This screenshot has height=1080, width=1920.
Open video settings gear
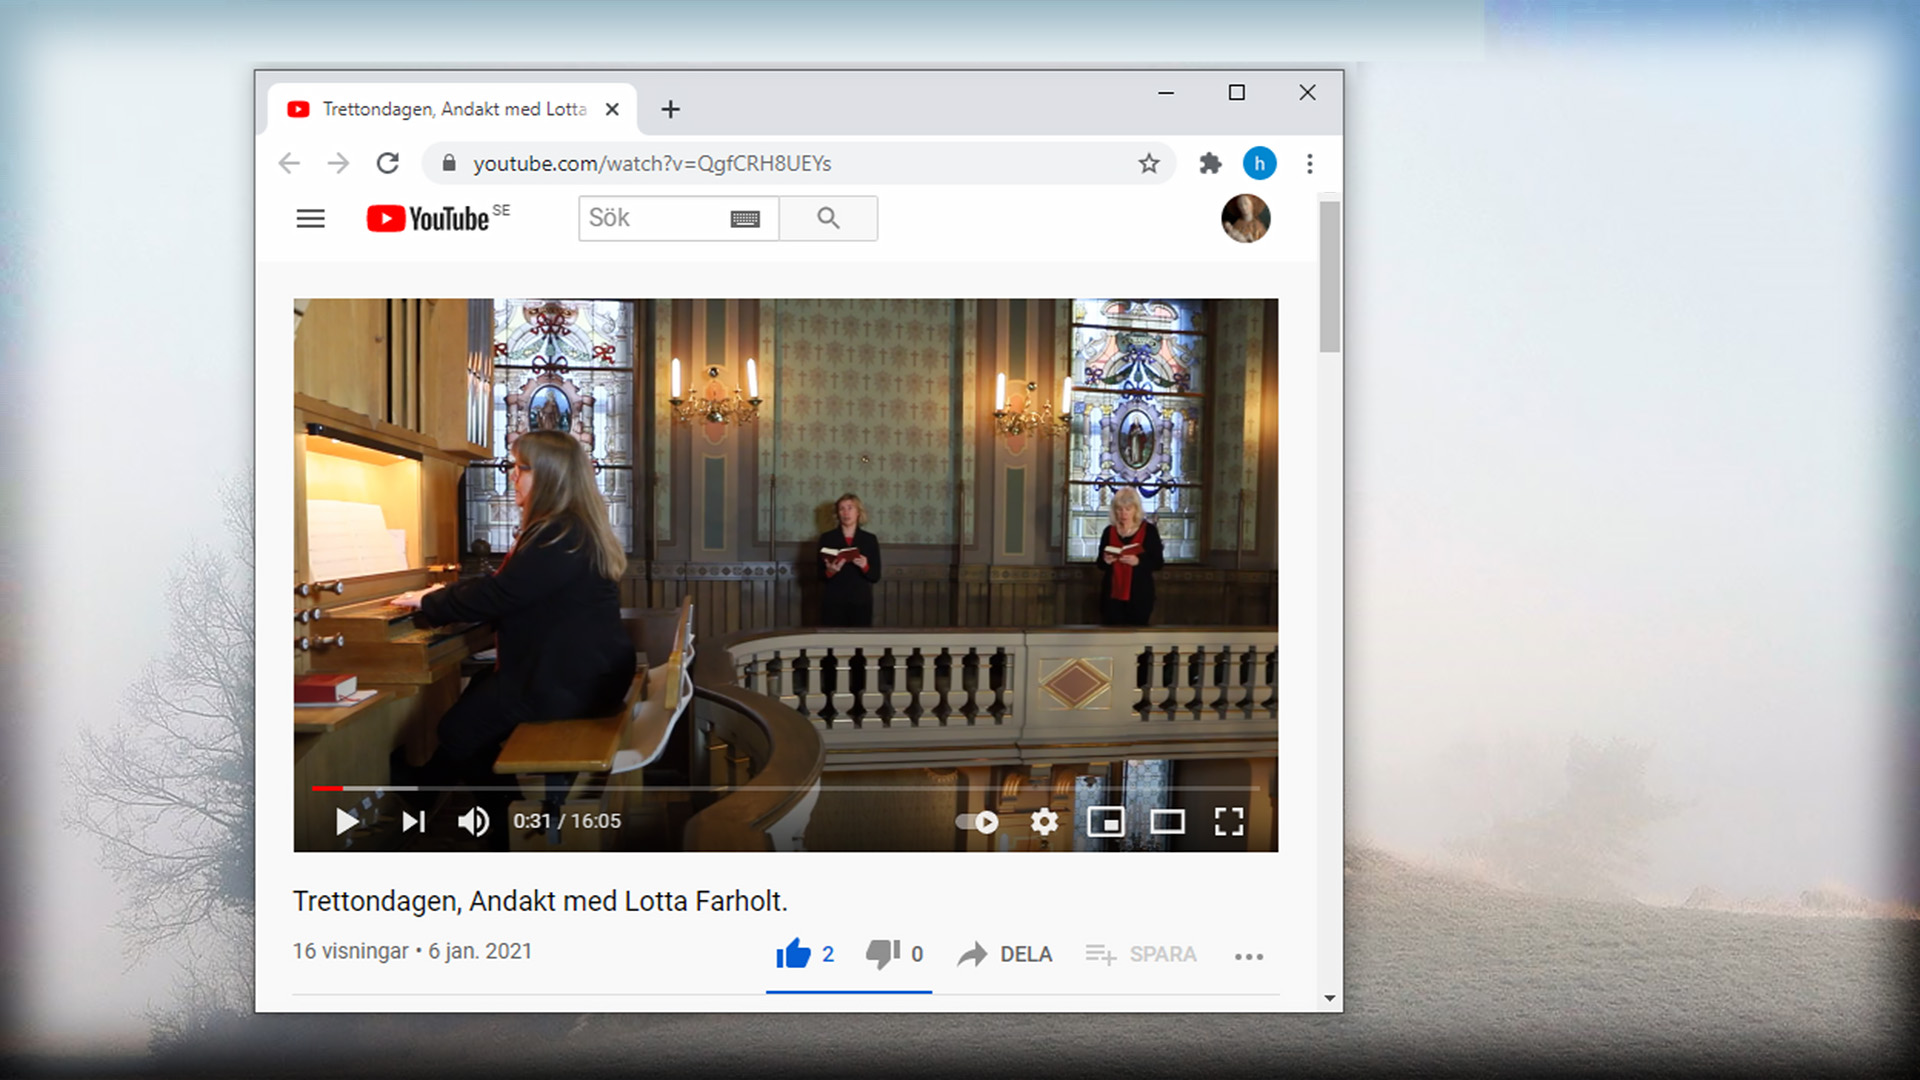[x=1044, y=822]
